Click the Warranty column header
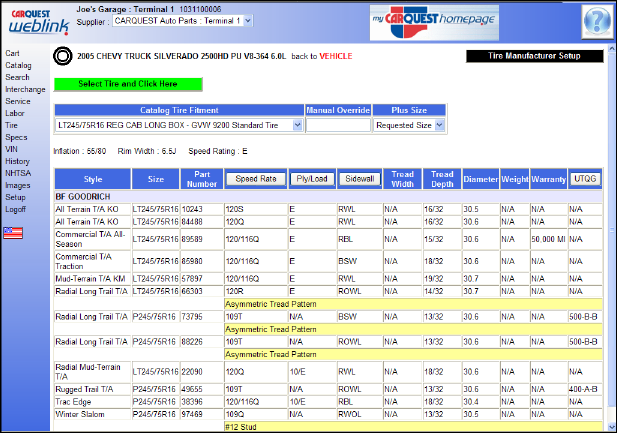 pos(549,179)
